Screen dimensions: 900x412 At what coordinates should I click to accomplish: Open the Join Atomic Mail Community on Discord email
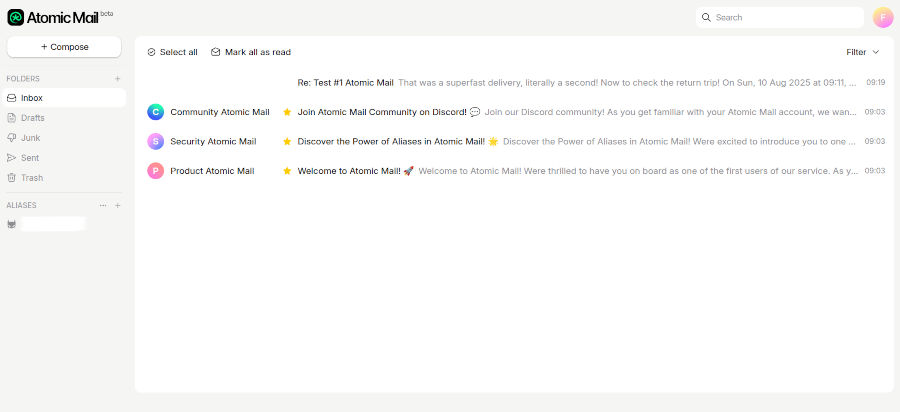515,112
